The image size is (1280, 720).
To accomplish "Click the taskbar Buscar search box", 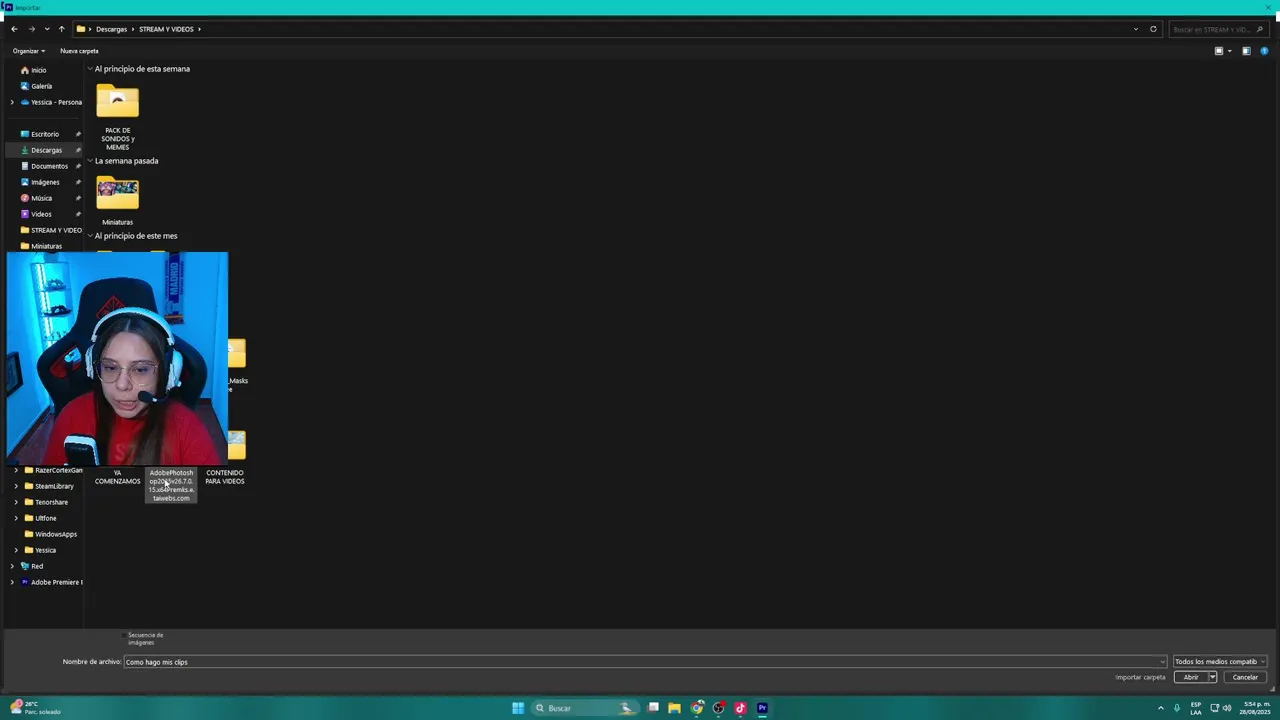I will coord(585,708).
